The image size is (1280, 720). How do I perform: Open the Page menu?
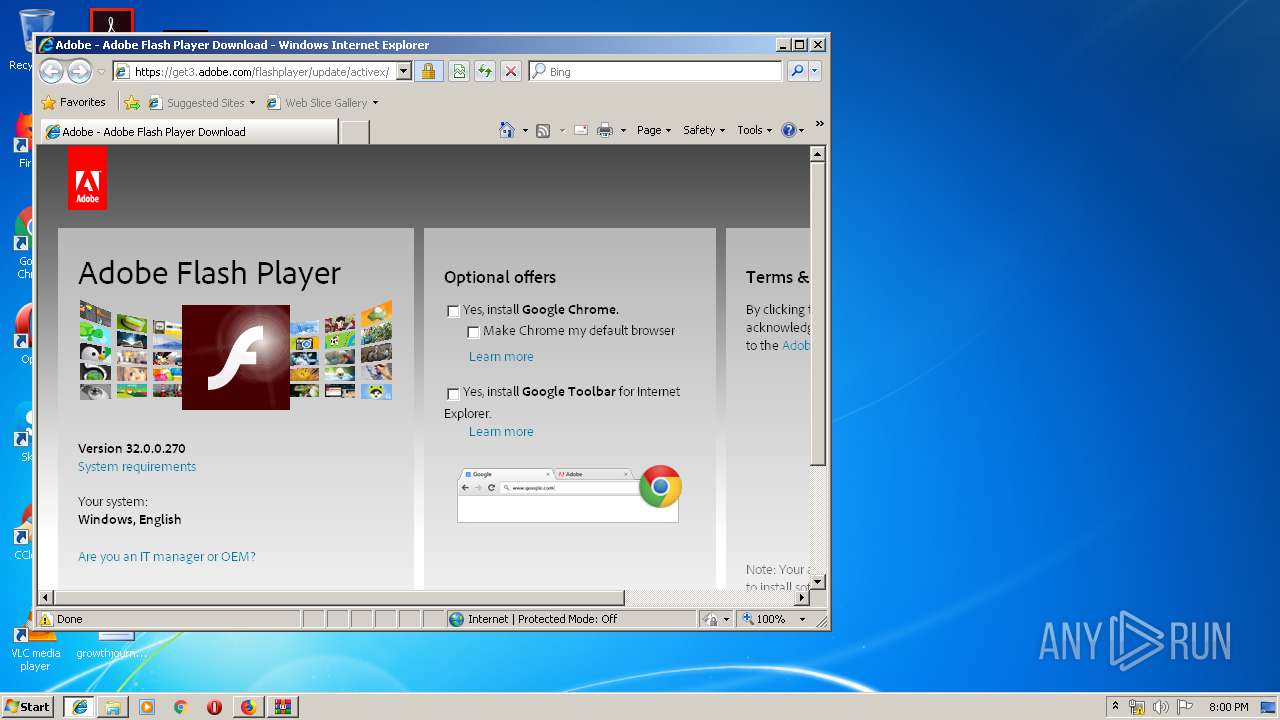[654, 130]
